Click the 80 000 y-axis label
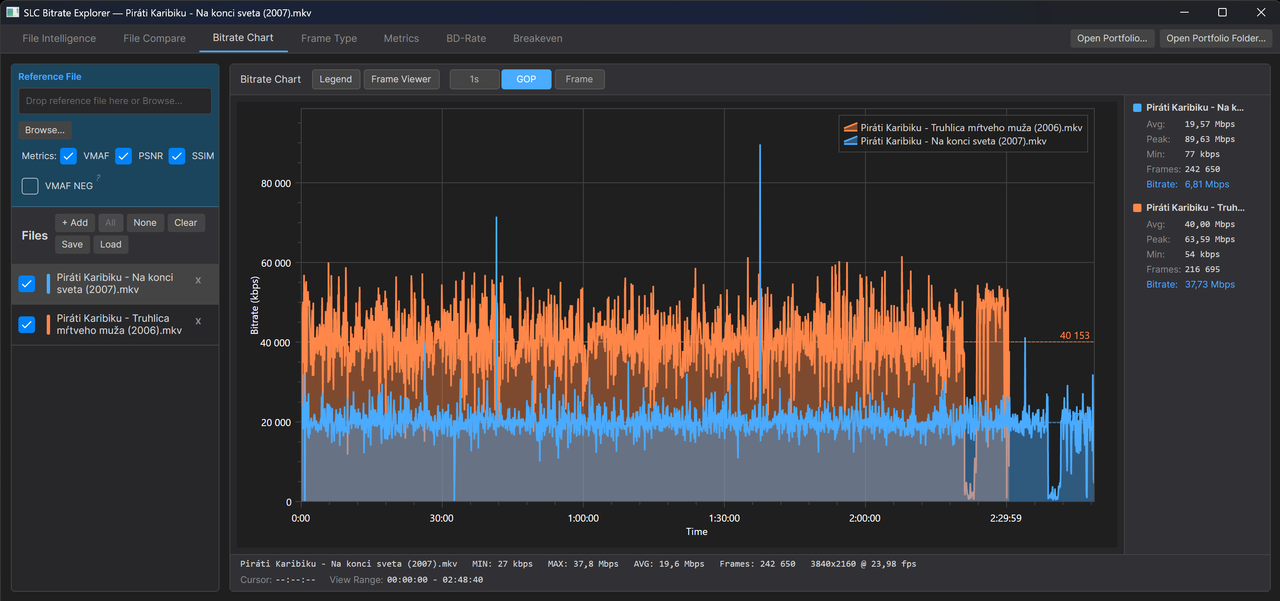The image size is (1280, 601). [x=275, y=183]
